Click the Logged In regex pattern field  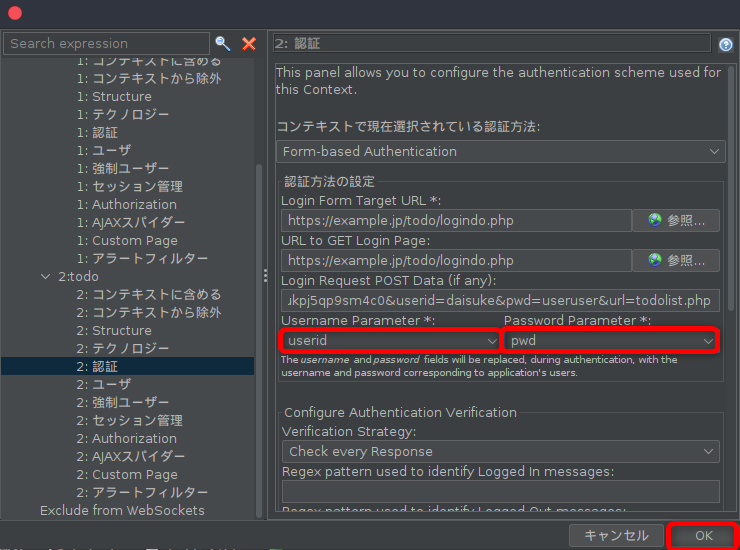[x=500, y=491]
